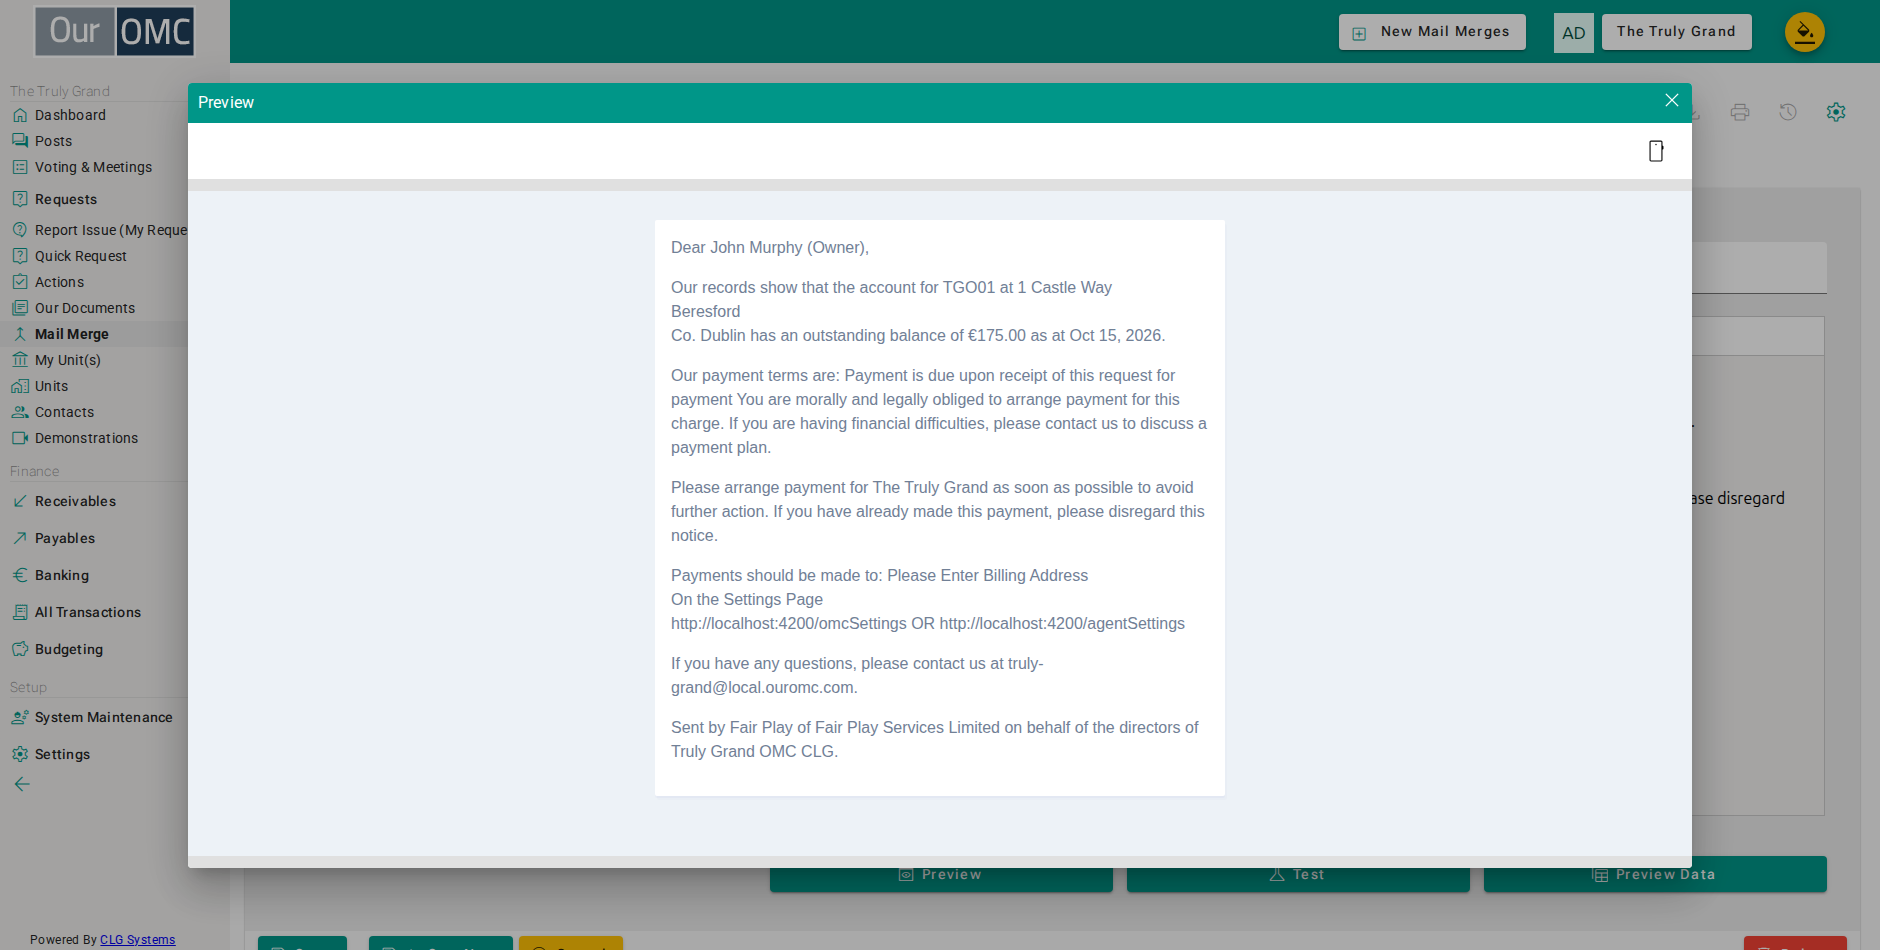
Task: Open The Truly Grand selector
Action: 1677,32
